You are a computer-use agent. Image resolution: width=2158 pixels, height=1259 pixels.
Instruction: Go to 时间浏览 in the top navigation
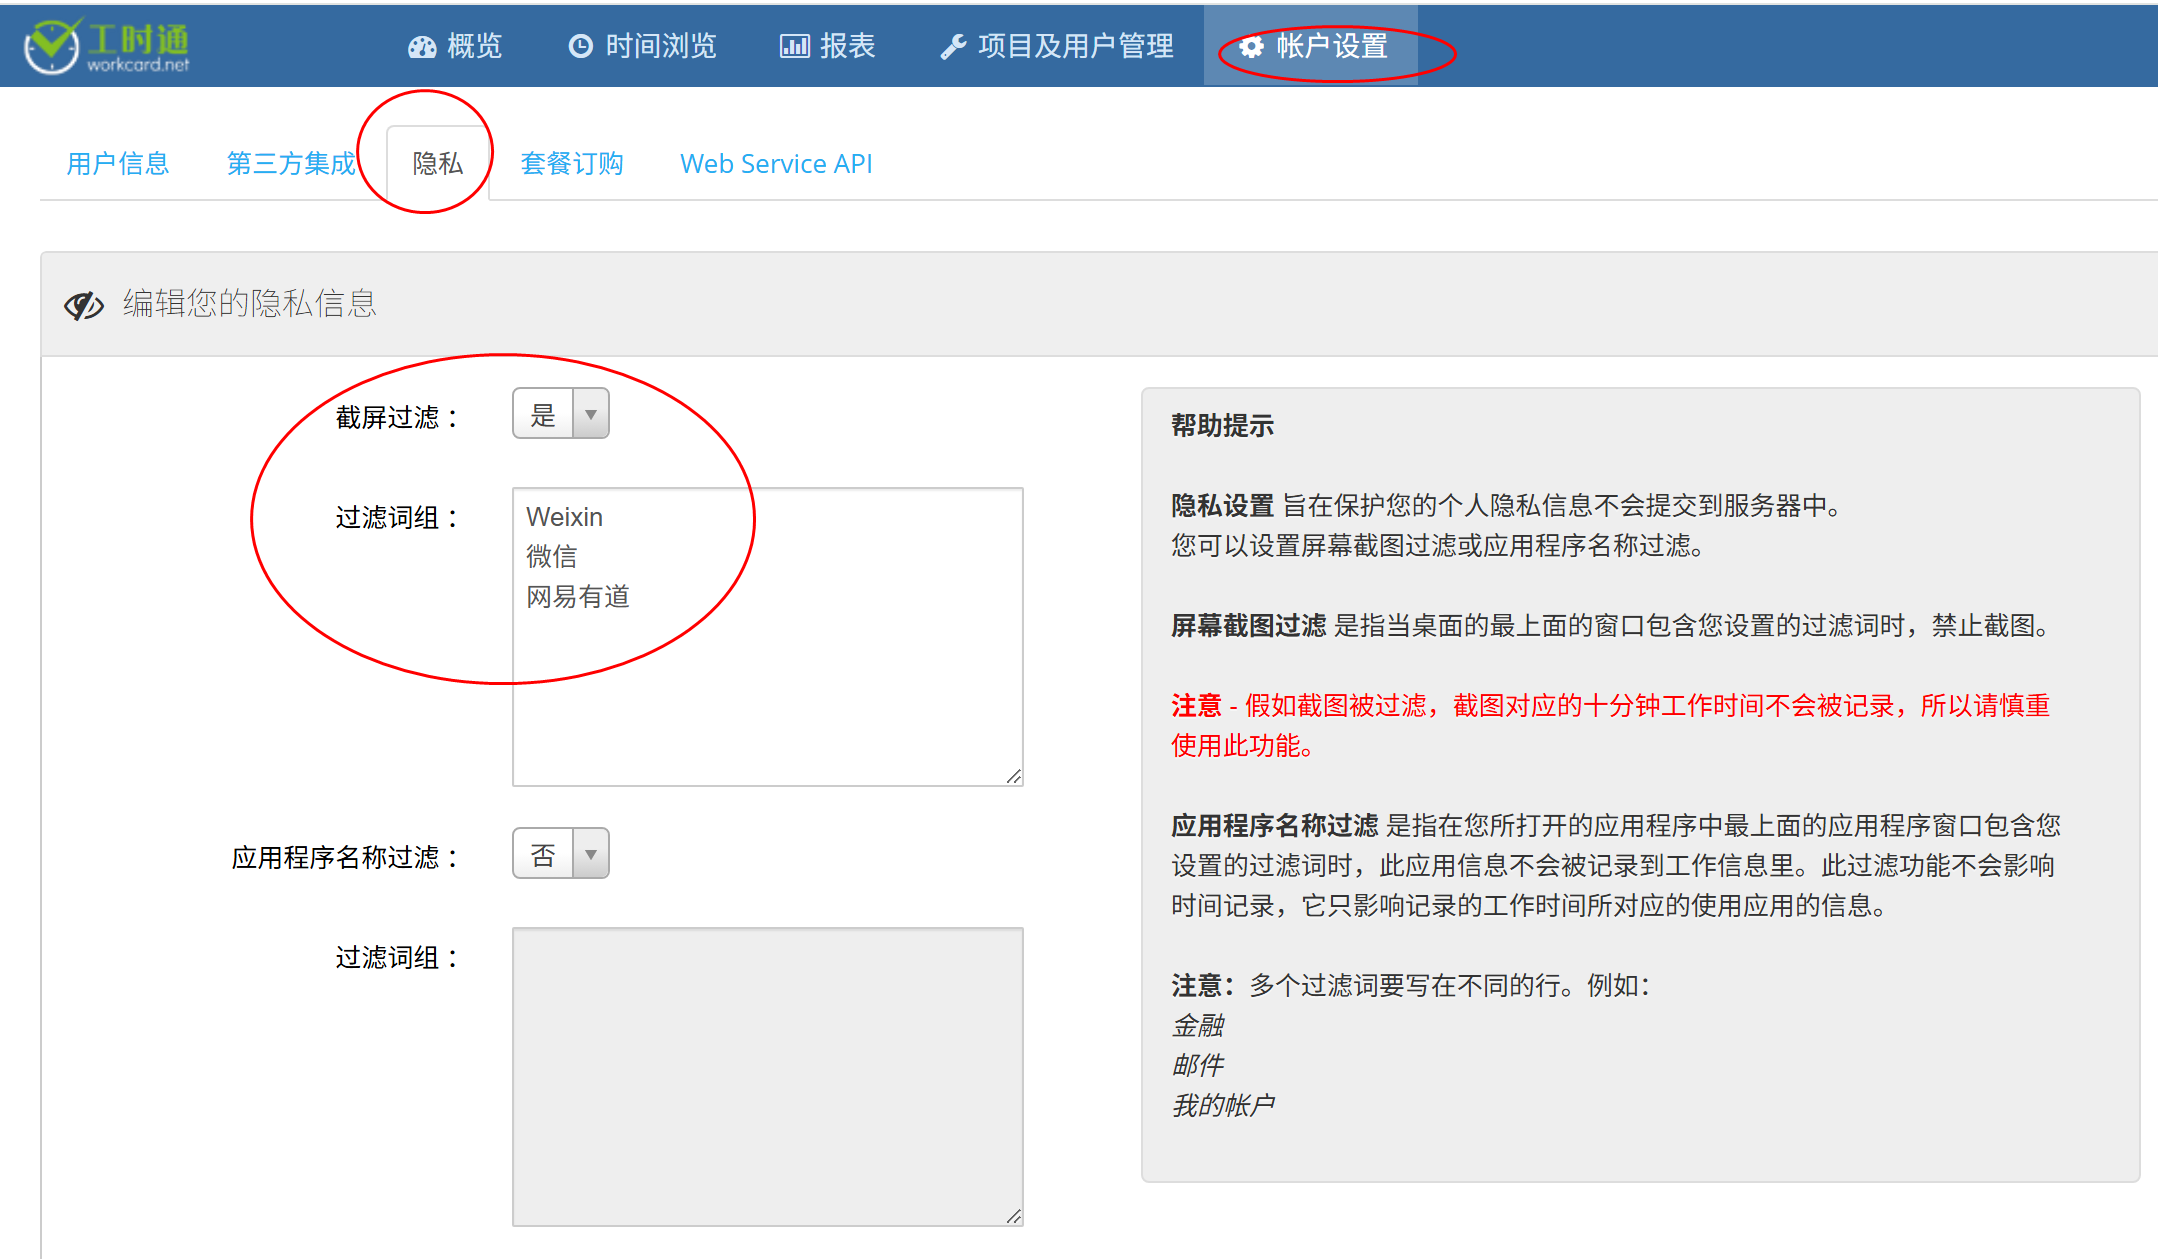pos(660,46)
